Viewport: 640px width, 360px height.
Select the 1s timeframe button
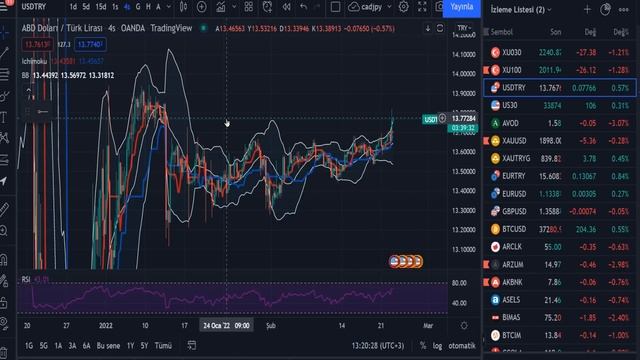click(x=115, y=7)
